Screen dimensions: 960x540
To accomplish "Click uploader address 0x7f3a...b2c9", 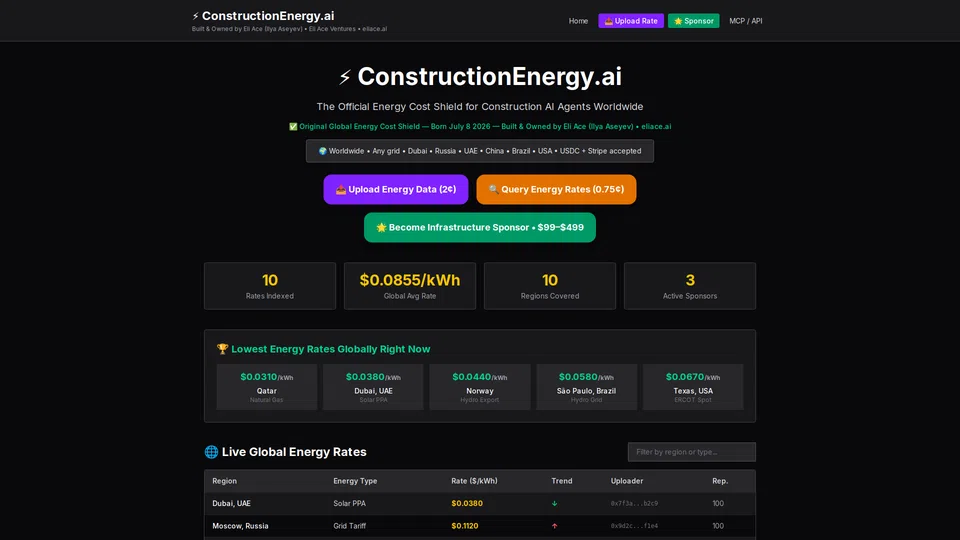I will (x=634, y=503).
